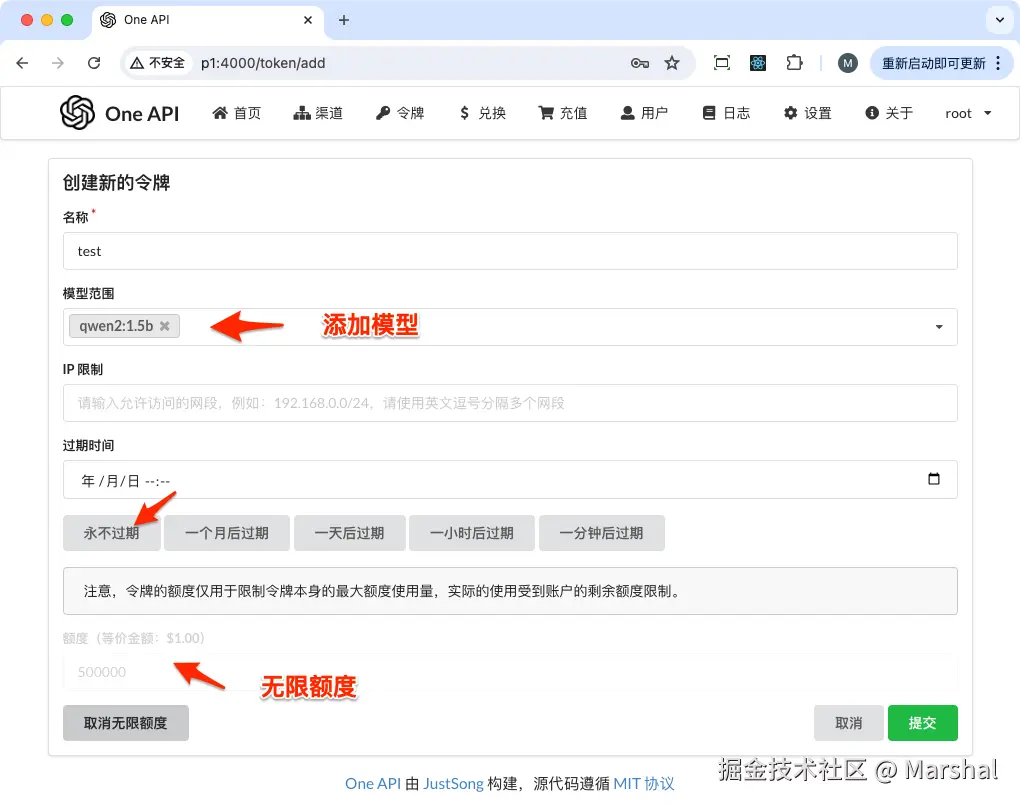Open the 令牌 tokens menu
Viewport: 1020px width, 806px height.
(400, 113)
